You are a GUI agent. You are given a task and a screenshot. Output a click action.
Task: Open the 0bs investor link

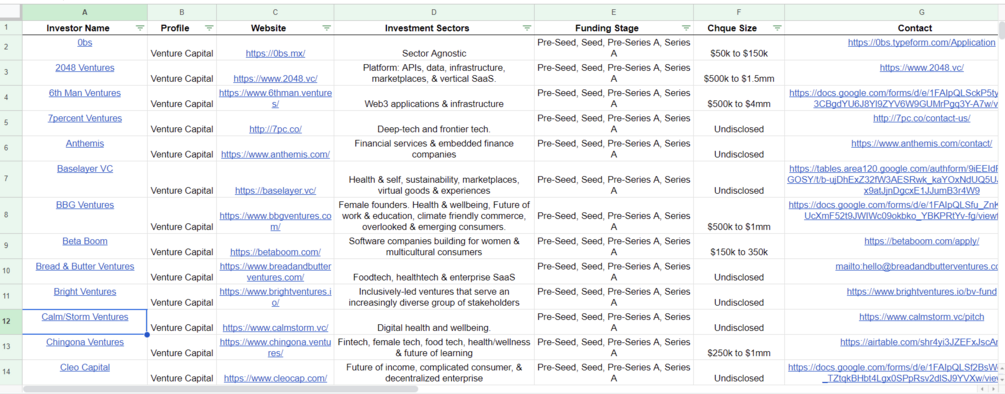[85, 42]
